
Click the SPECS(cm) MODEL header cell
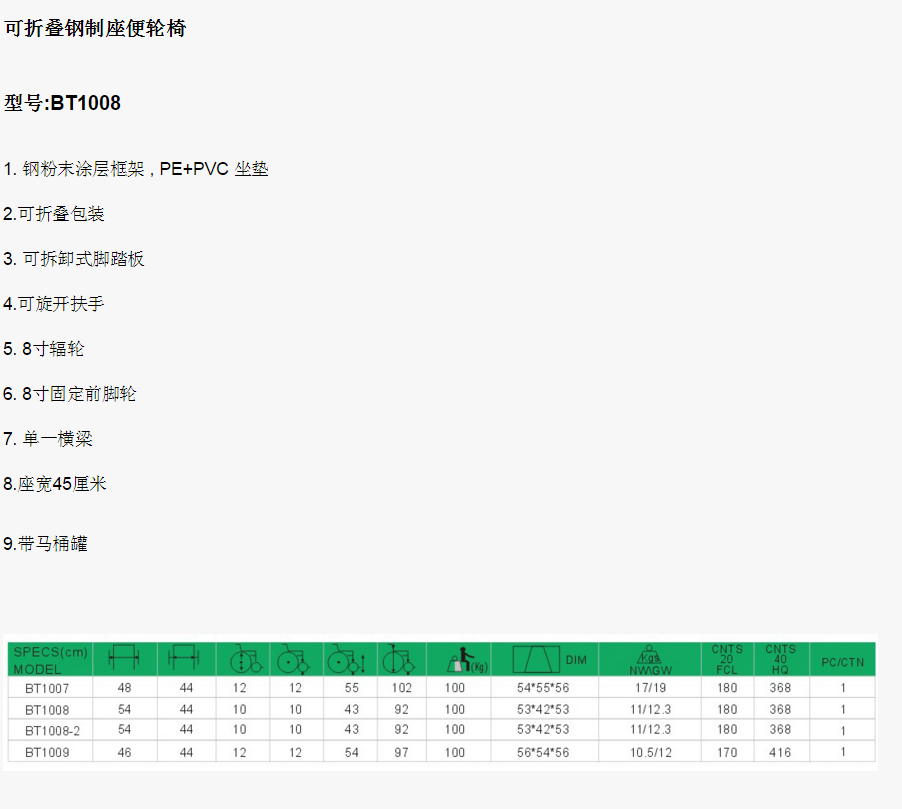point(50,660)
